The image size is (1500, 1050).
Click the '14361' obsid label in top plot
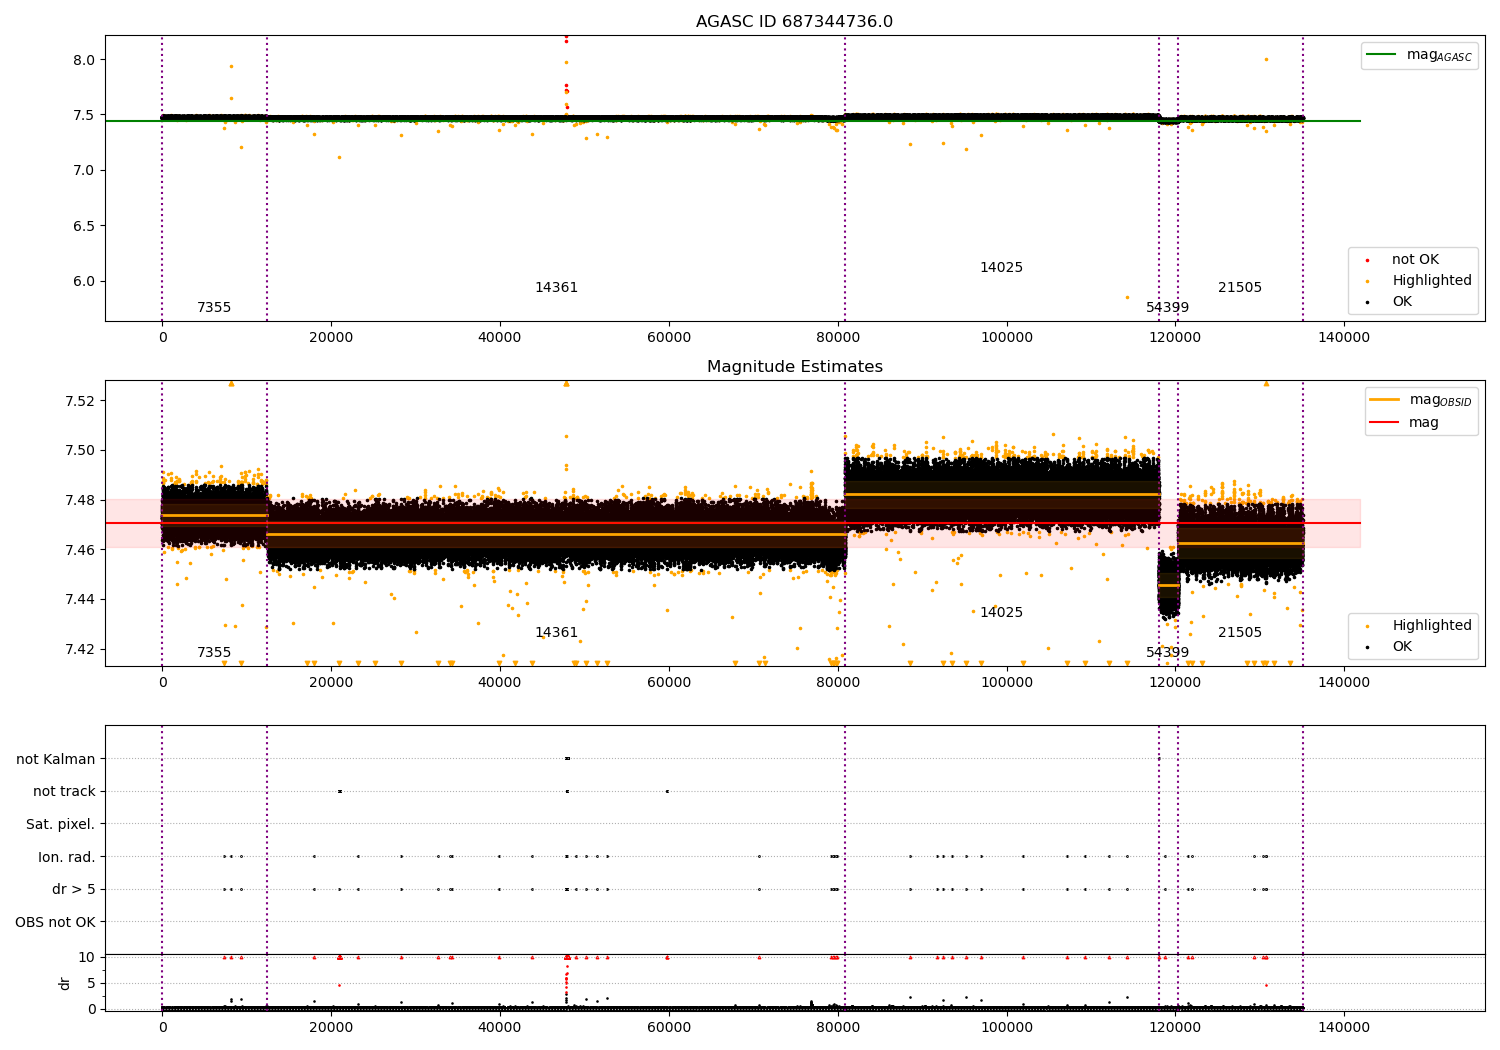pyautogui.click(x=556, y=288)
